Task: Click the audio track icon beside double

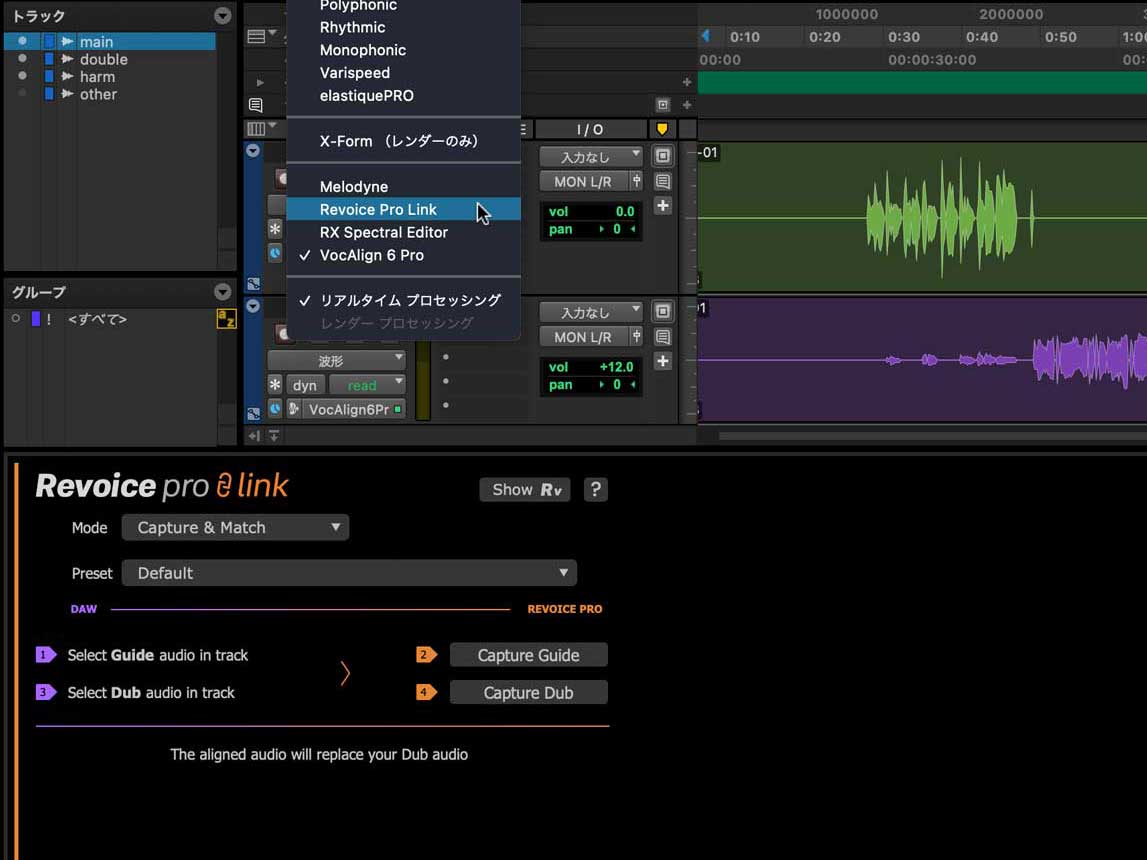Action: [x=67, y=59]
